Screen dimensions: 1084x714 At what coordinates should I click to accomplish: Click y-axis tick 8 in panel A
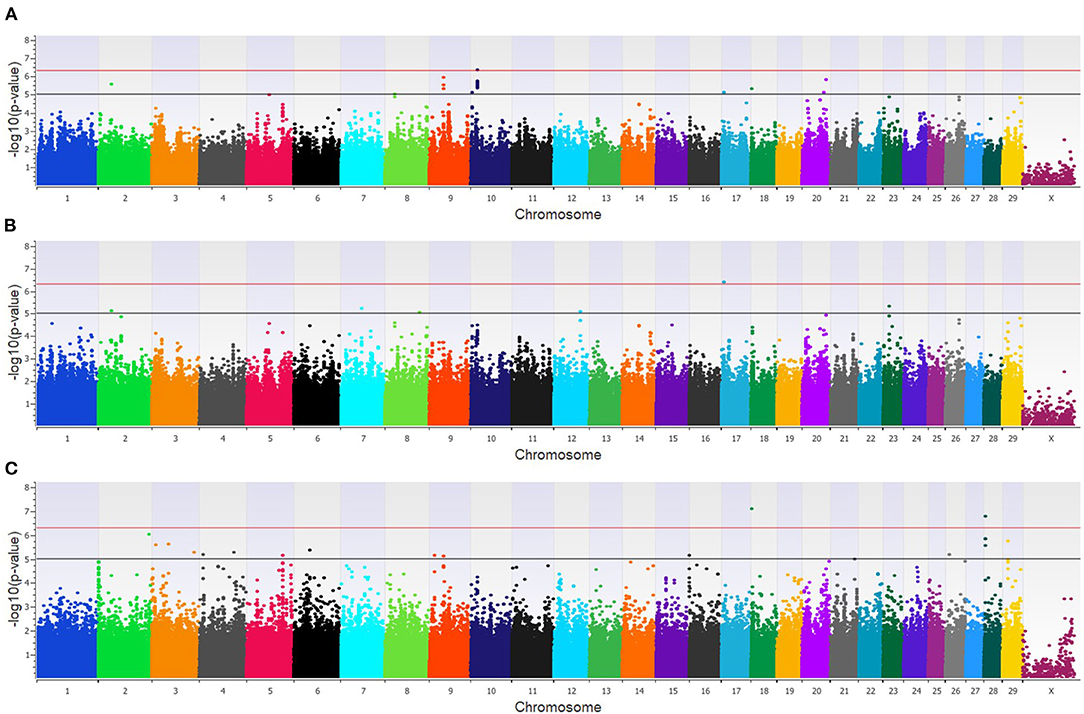click(x=28, y=41)
